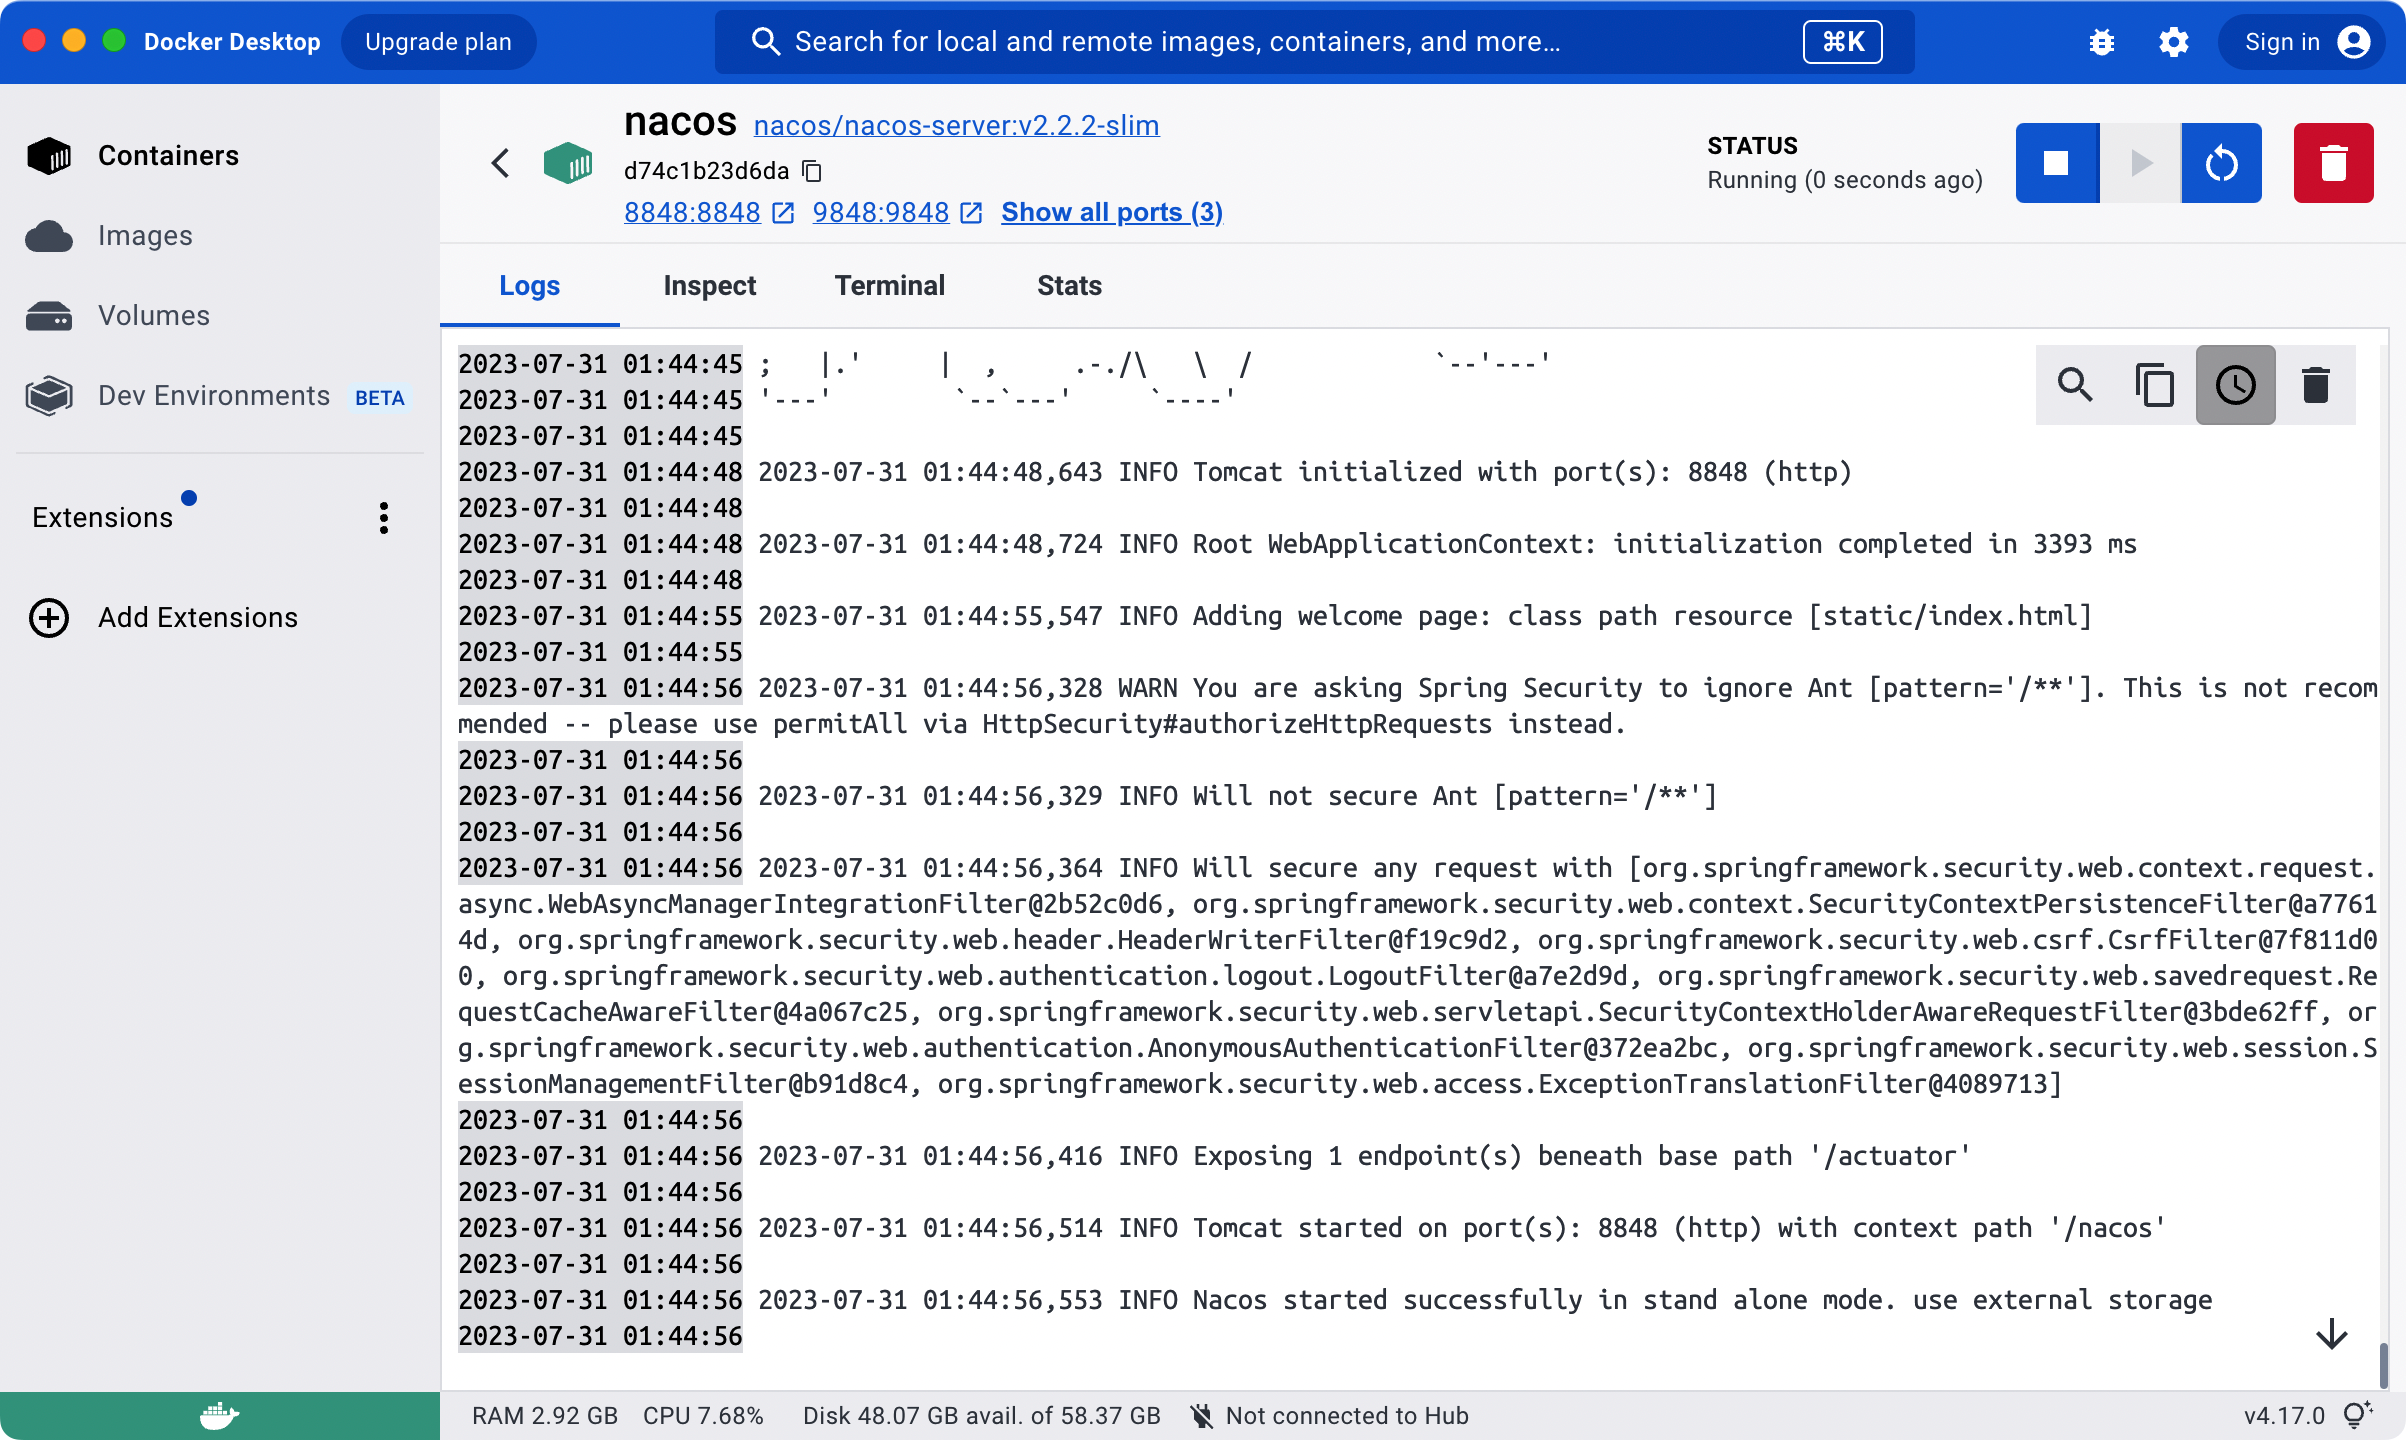
Task: Open the Extensions options menu
Action: click(383, 517)
